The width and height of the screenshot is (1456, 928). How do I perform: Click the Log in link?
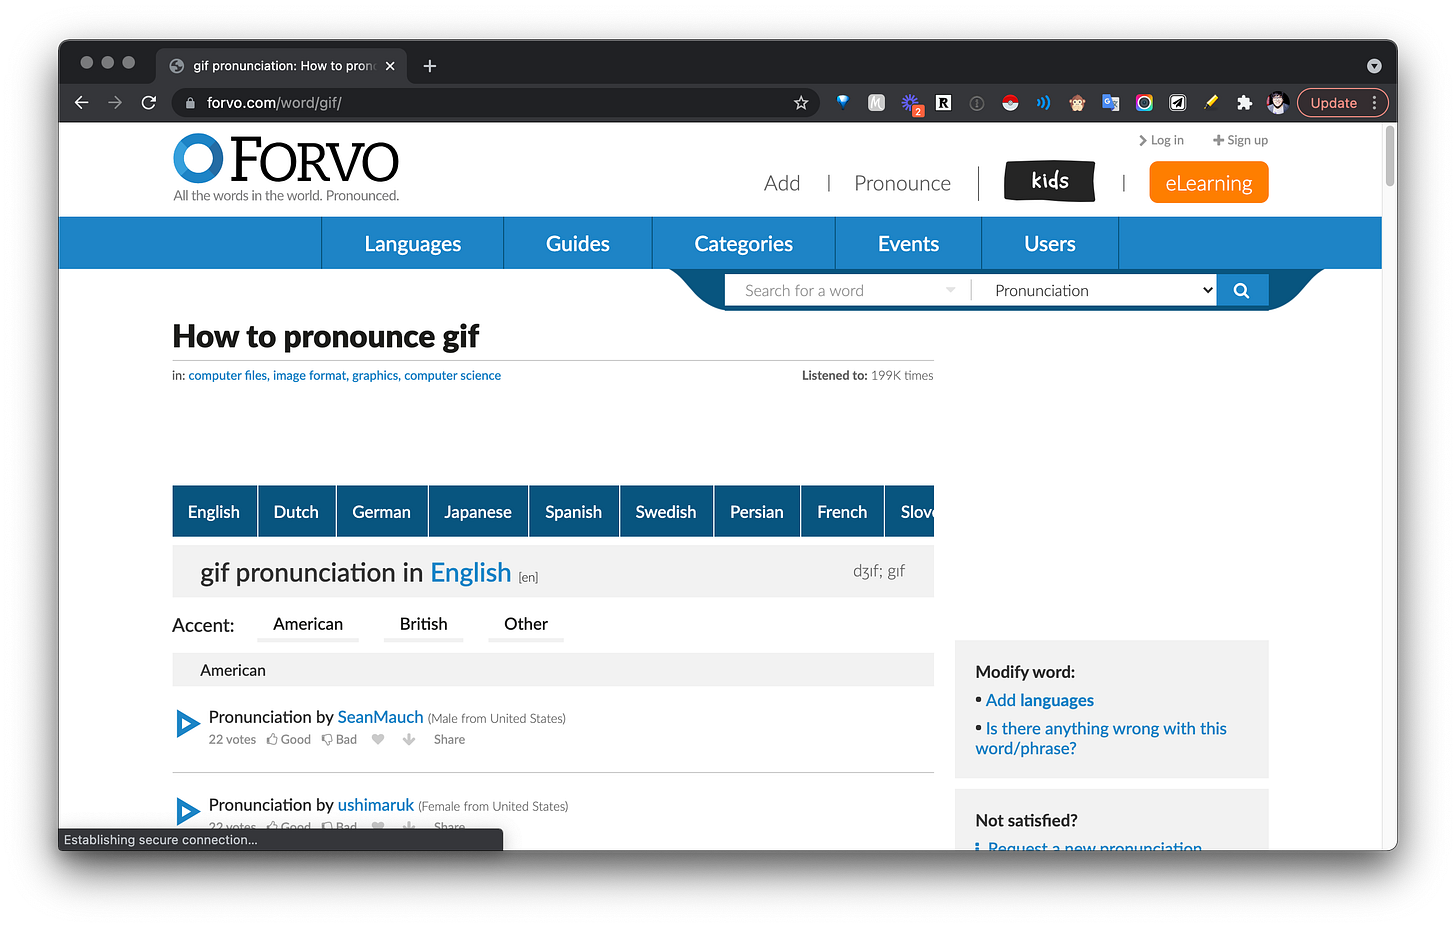click(x=1161, y=140)
